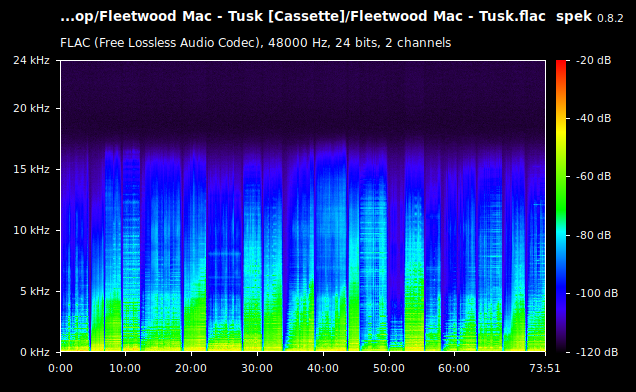
Task: Click the file path title text
Action: pos(303,16)
